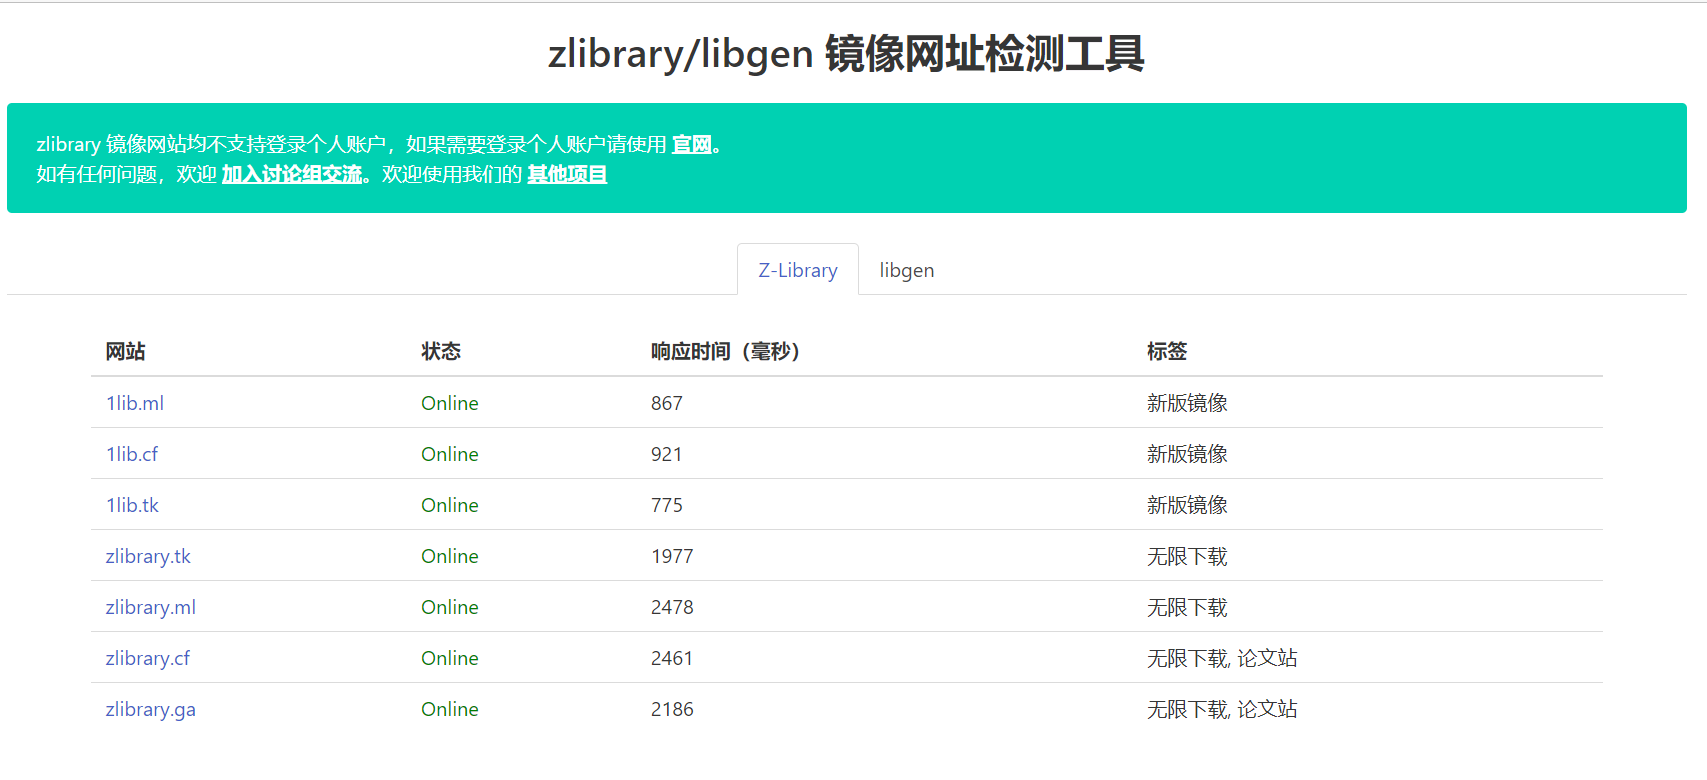
Task: Click the response time value 2186
Action: click(672, 709)
